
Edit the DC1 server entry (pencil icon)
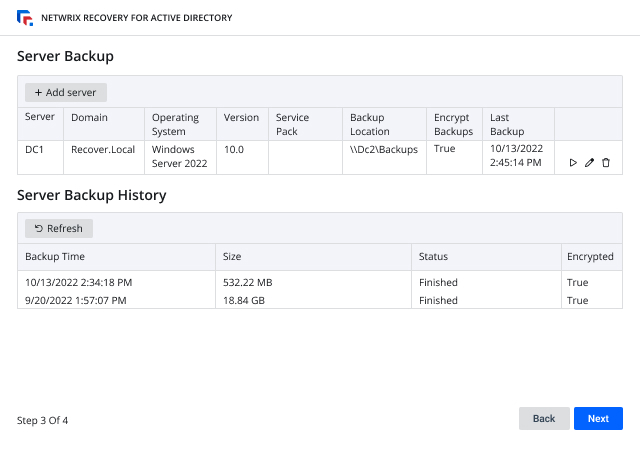(589, 163)
